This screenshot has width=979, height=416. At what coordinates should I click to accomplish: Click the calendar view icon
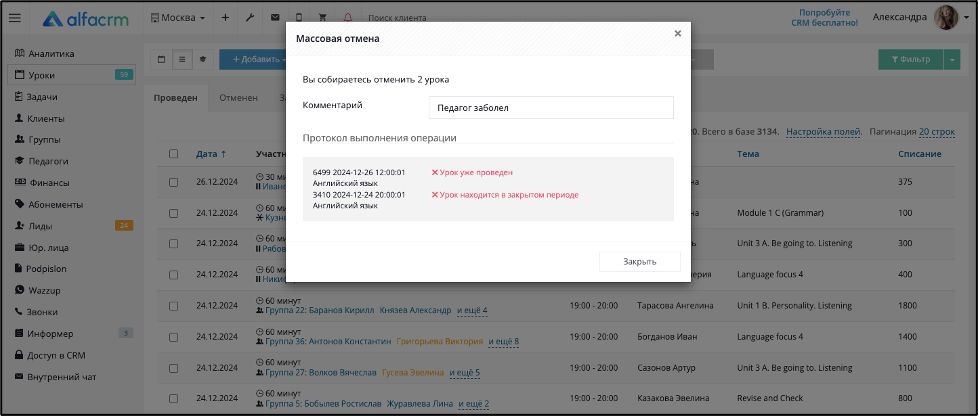[162, 59]
